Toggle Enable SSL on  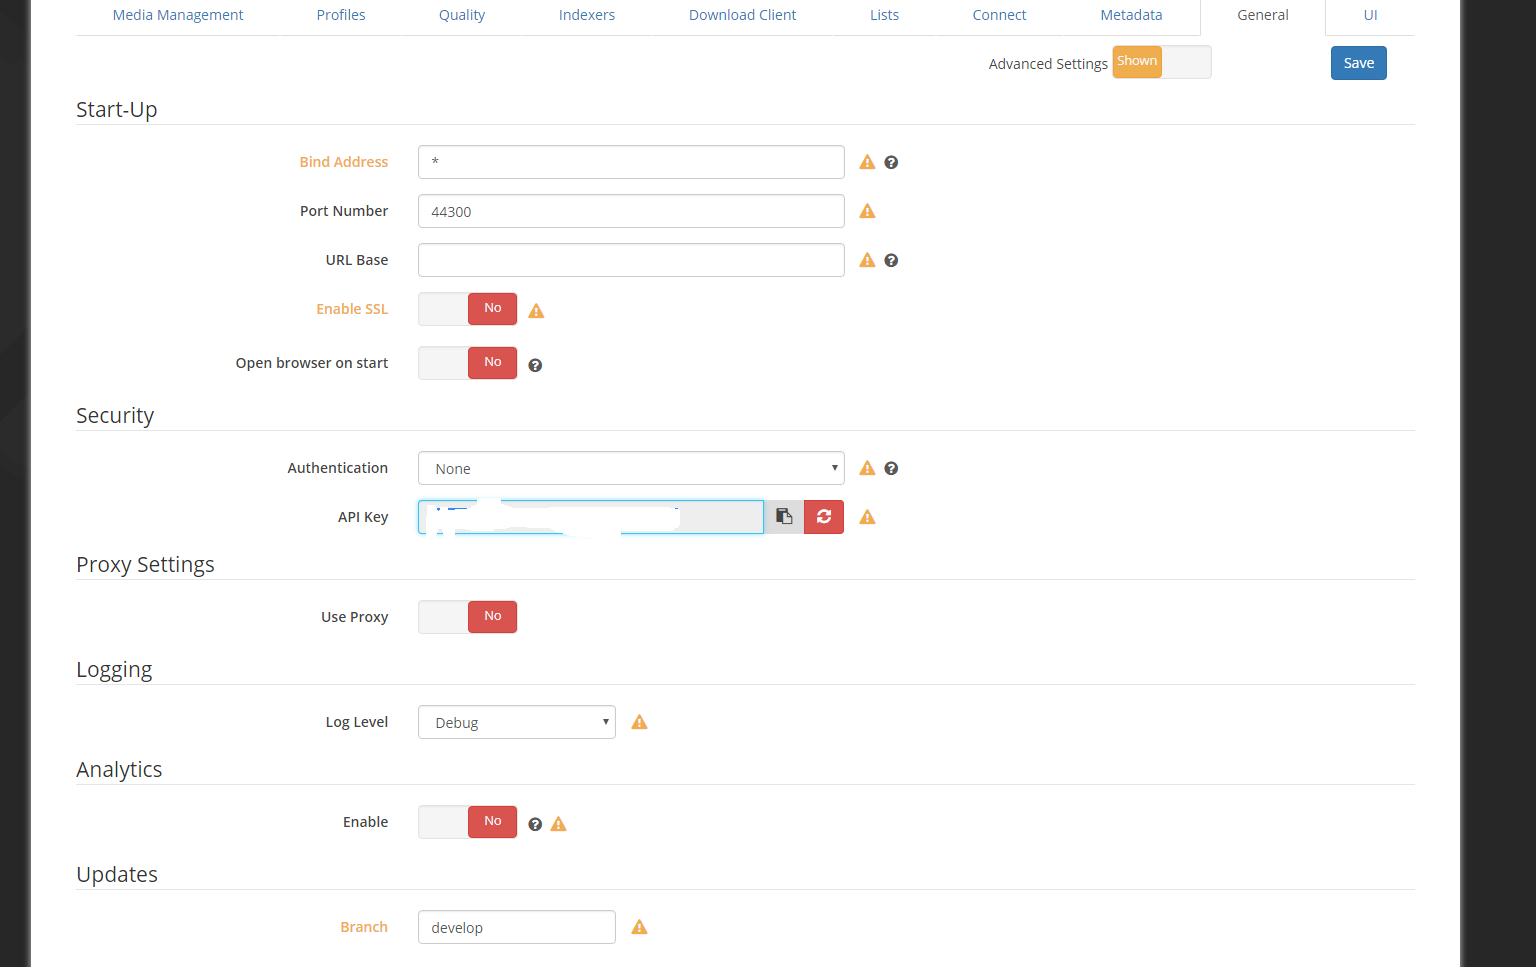click(467, 308)
